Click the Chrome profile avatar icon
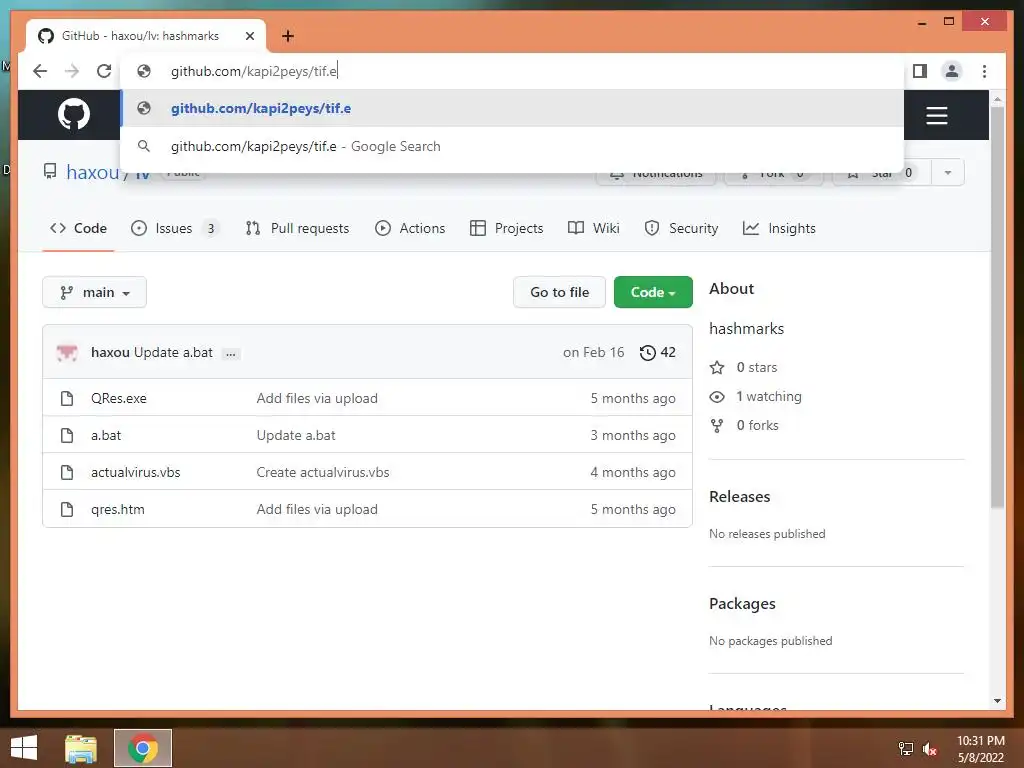Image resolution: width=1024 pixels, height=768 pixels. 952,71
